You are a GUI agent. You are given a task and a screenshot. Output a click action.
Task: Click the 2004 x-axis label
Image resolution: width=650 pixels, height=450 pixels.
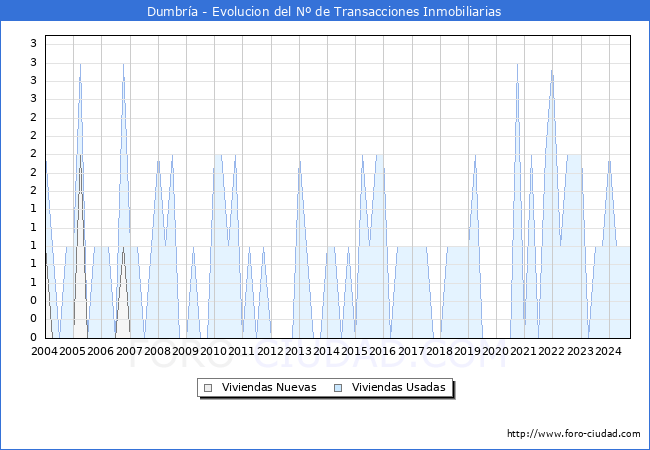pos(44,351)
